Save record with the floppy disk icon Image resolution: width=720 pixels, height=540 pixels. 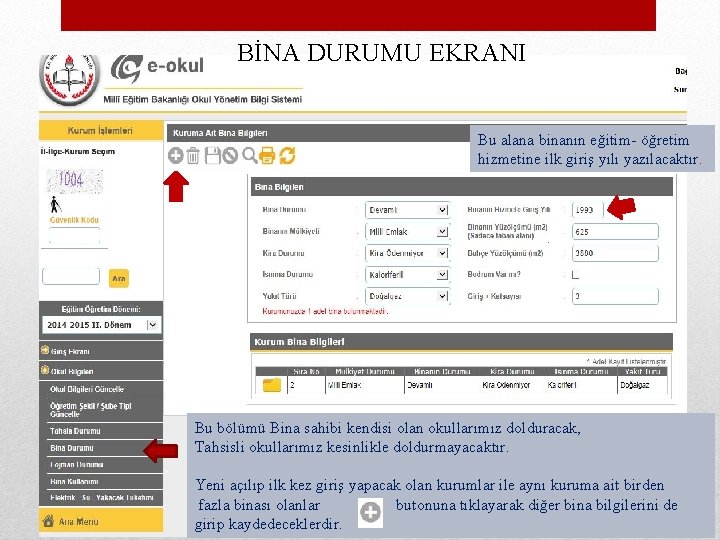tap(212, 156)
